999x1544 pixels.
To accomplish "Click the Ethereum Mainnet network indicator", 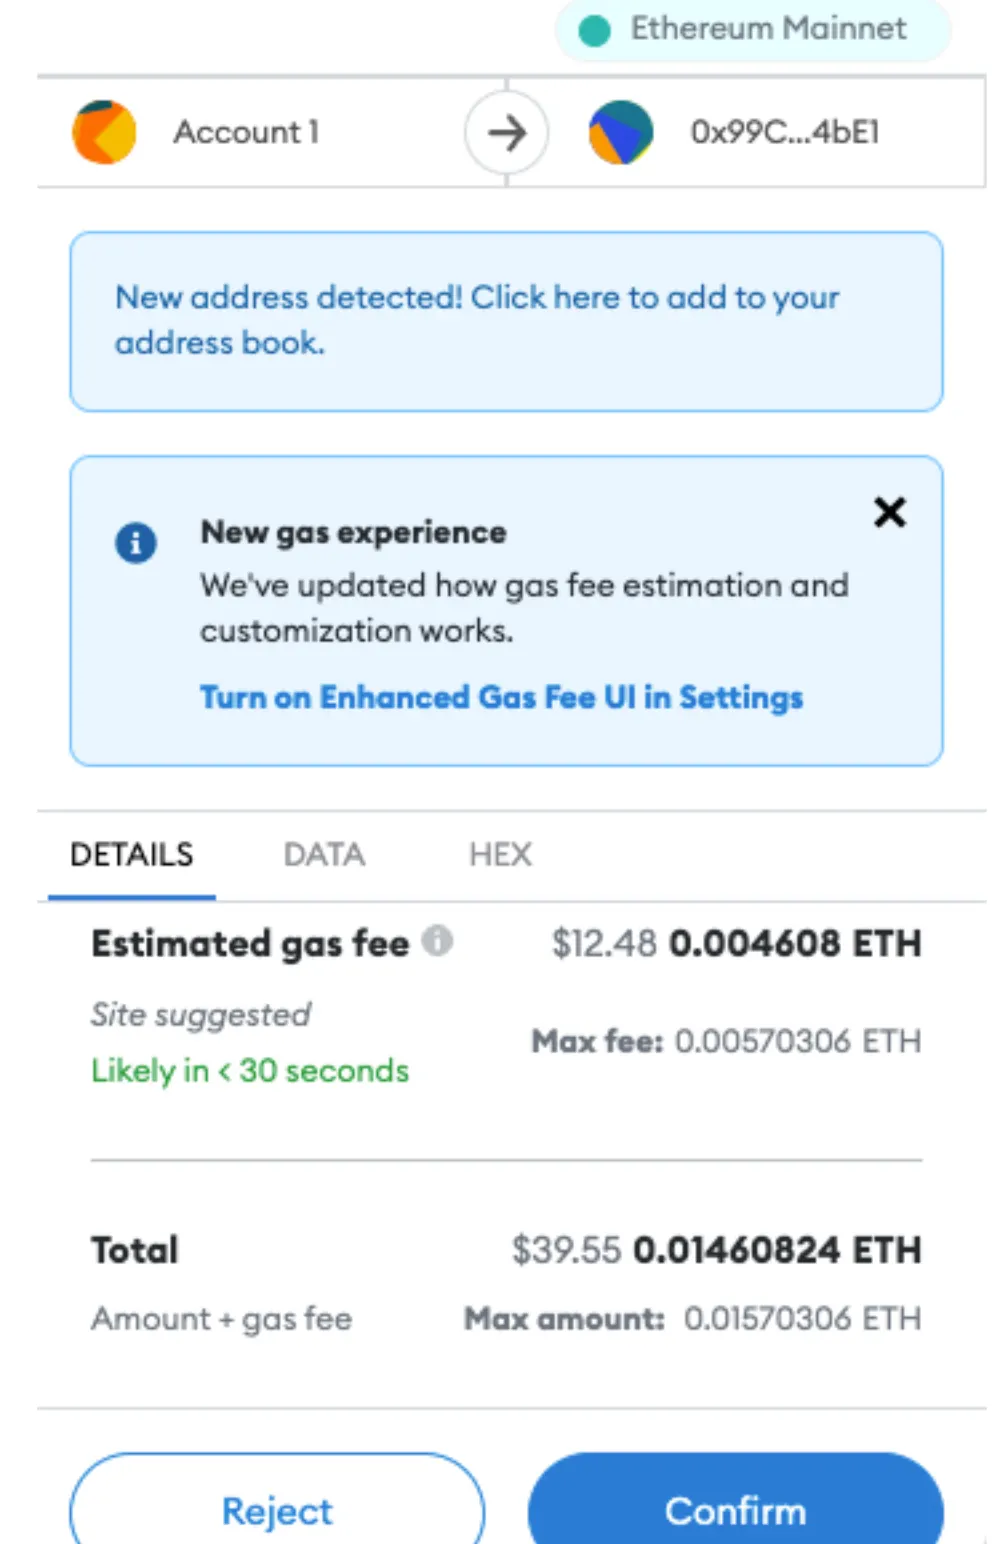I will click(x=752, y=29).
